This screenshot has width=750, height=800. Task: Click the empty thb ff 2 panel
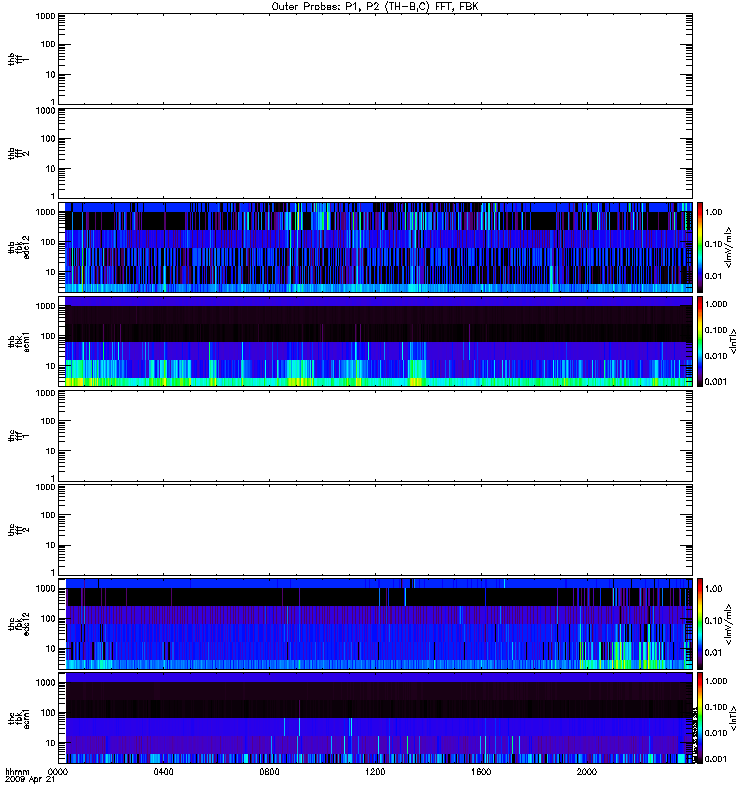[375, 152]
